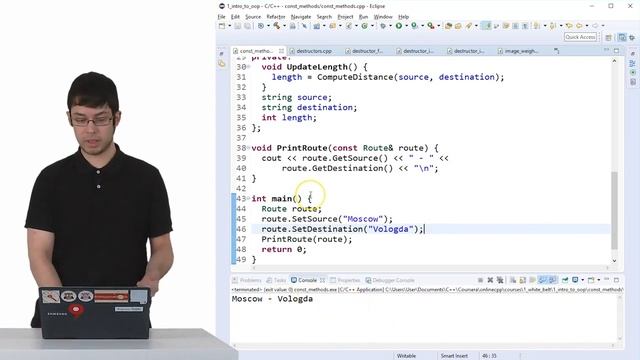Image resolution: width=640 pixels, height=360 pixels.
Task: Click the Open Console icon
Action: [x=591, y=280]
